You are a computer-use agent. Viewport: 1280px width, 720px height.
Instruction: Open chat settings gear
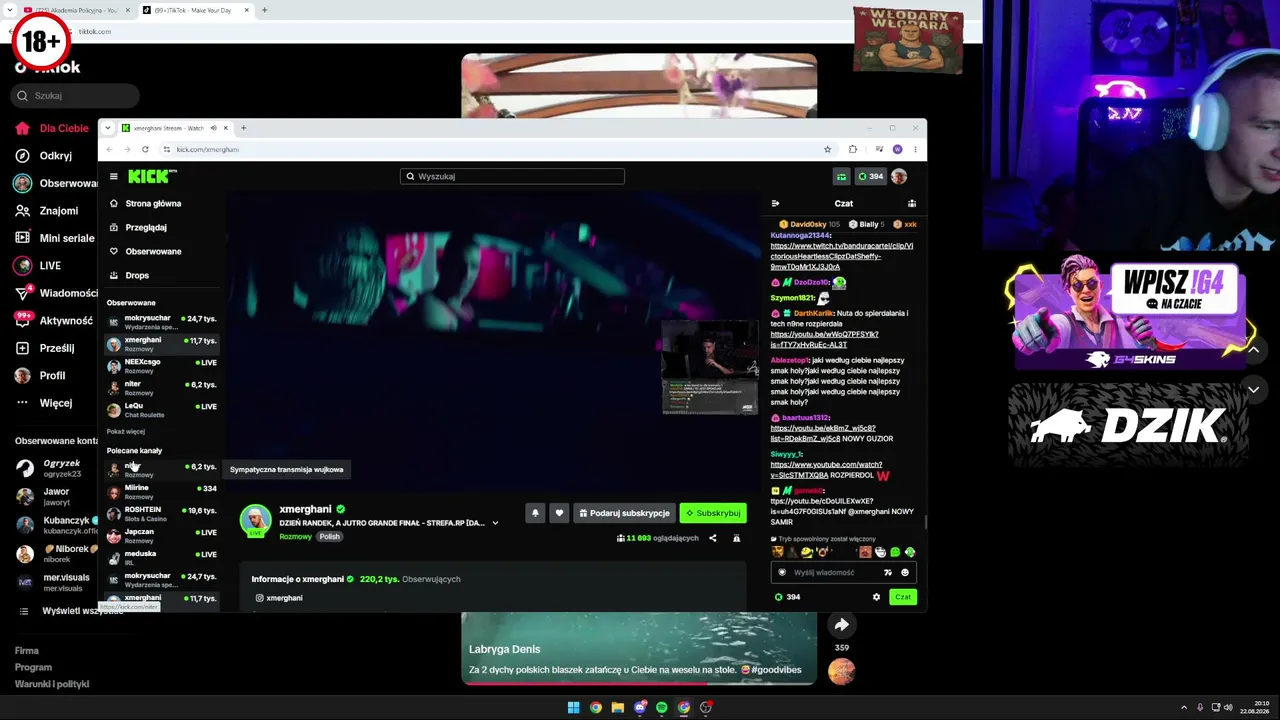coord(876,597)
